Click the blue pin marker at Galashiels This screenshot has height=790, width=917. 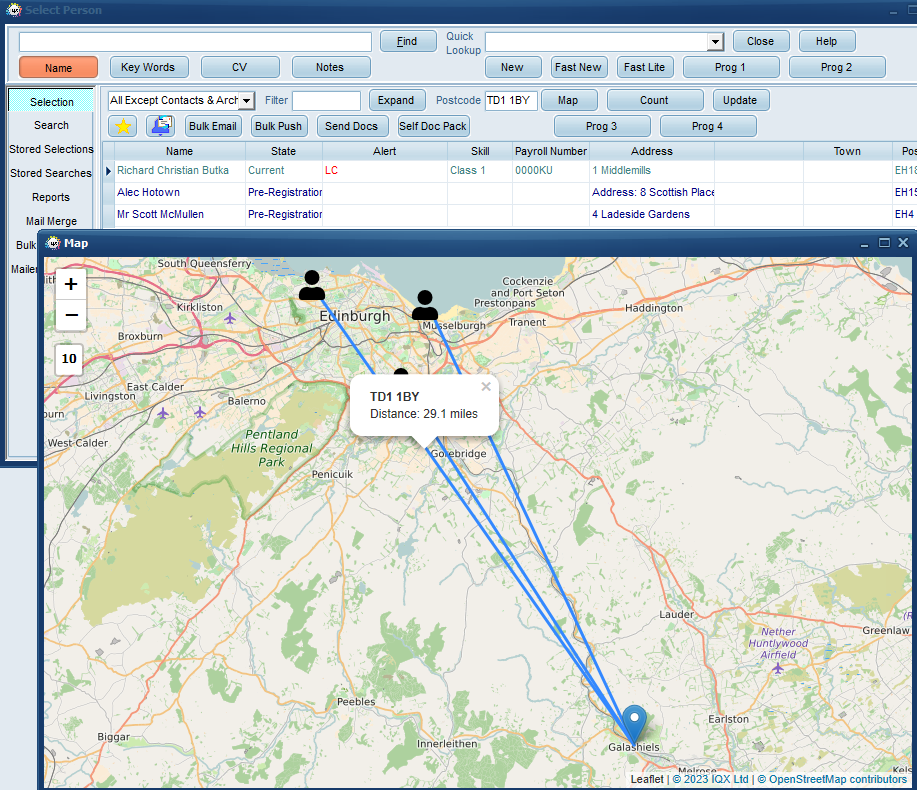tap(634, 724)
